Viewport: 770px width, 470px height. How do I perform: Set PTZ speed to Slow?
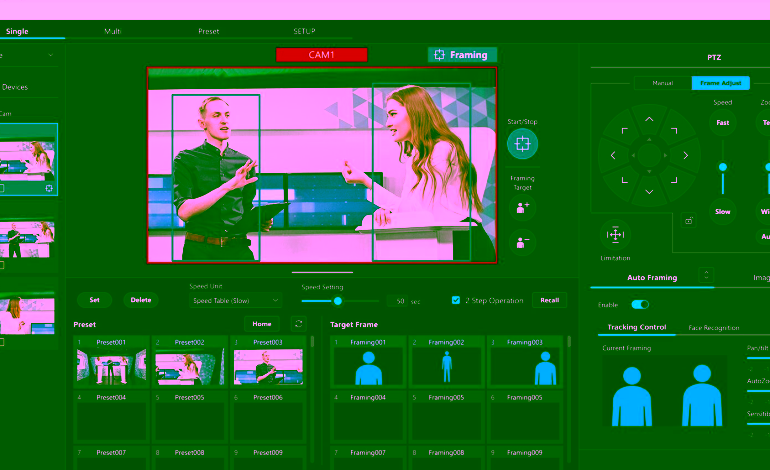(x=722, y=212)
